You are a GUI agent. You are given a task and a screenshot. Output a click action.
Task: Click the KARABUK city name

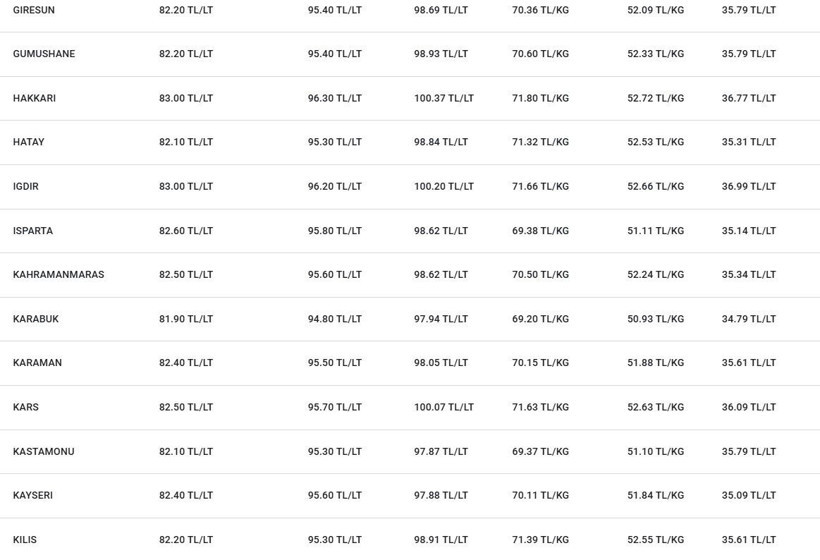36,319
